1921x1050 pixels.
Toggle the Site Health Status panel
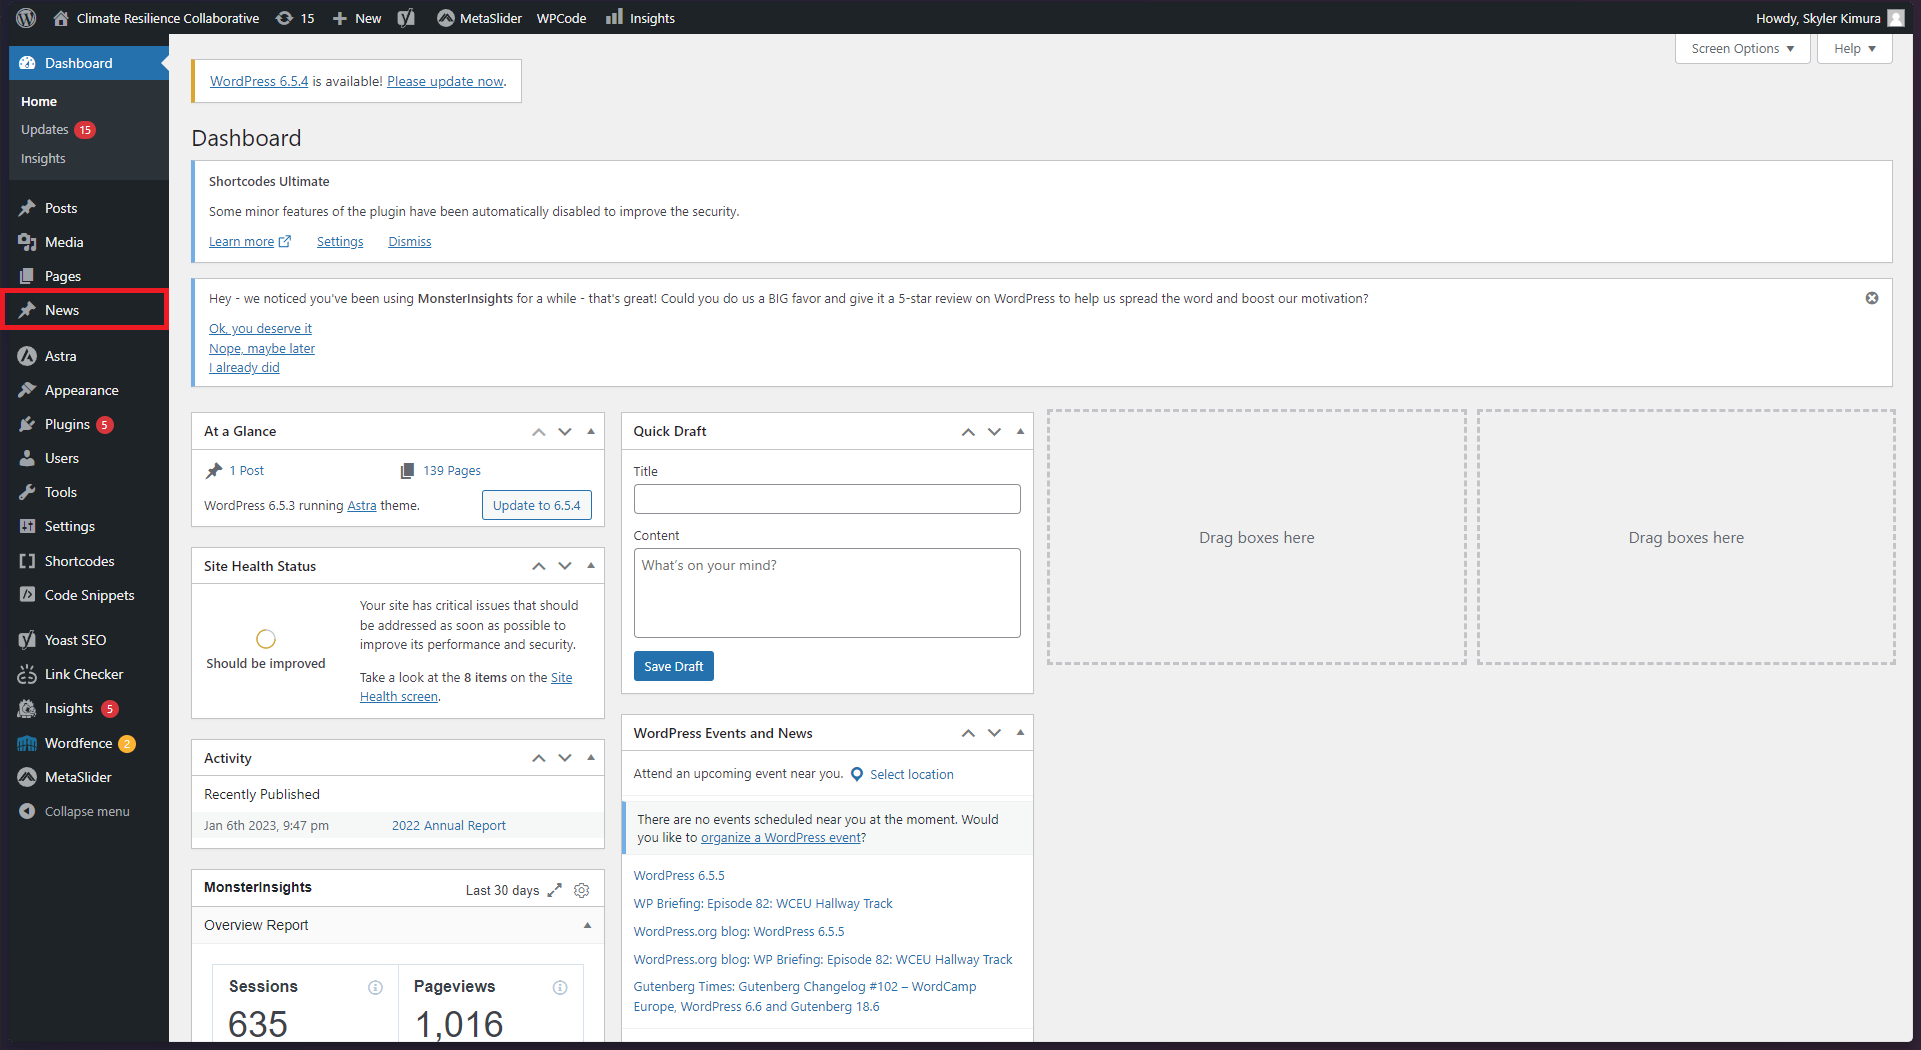[x=591, y=566]
